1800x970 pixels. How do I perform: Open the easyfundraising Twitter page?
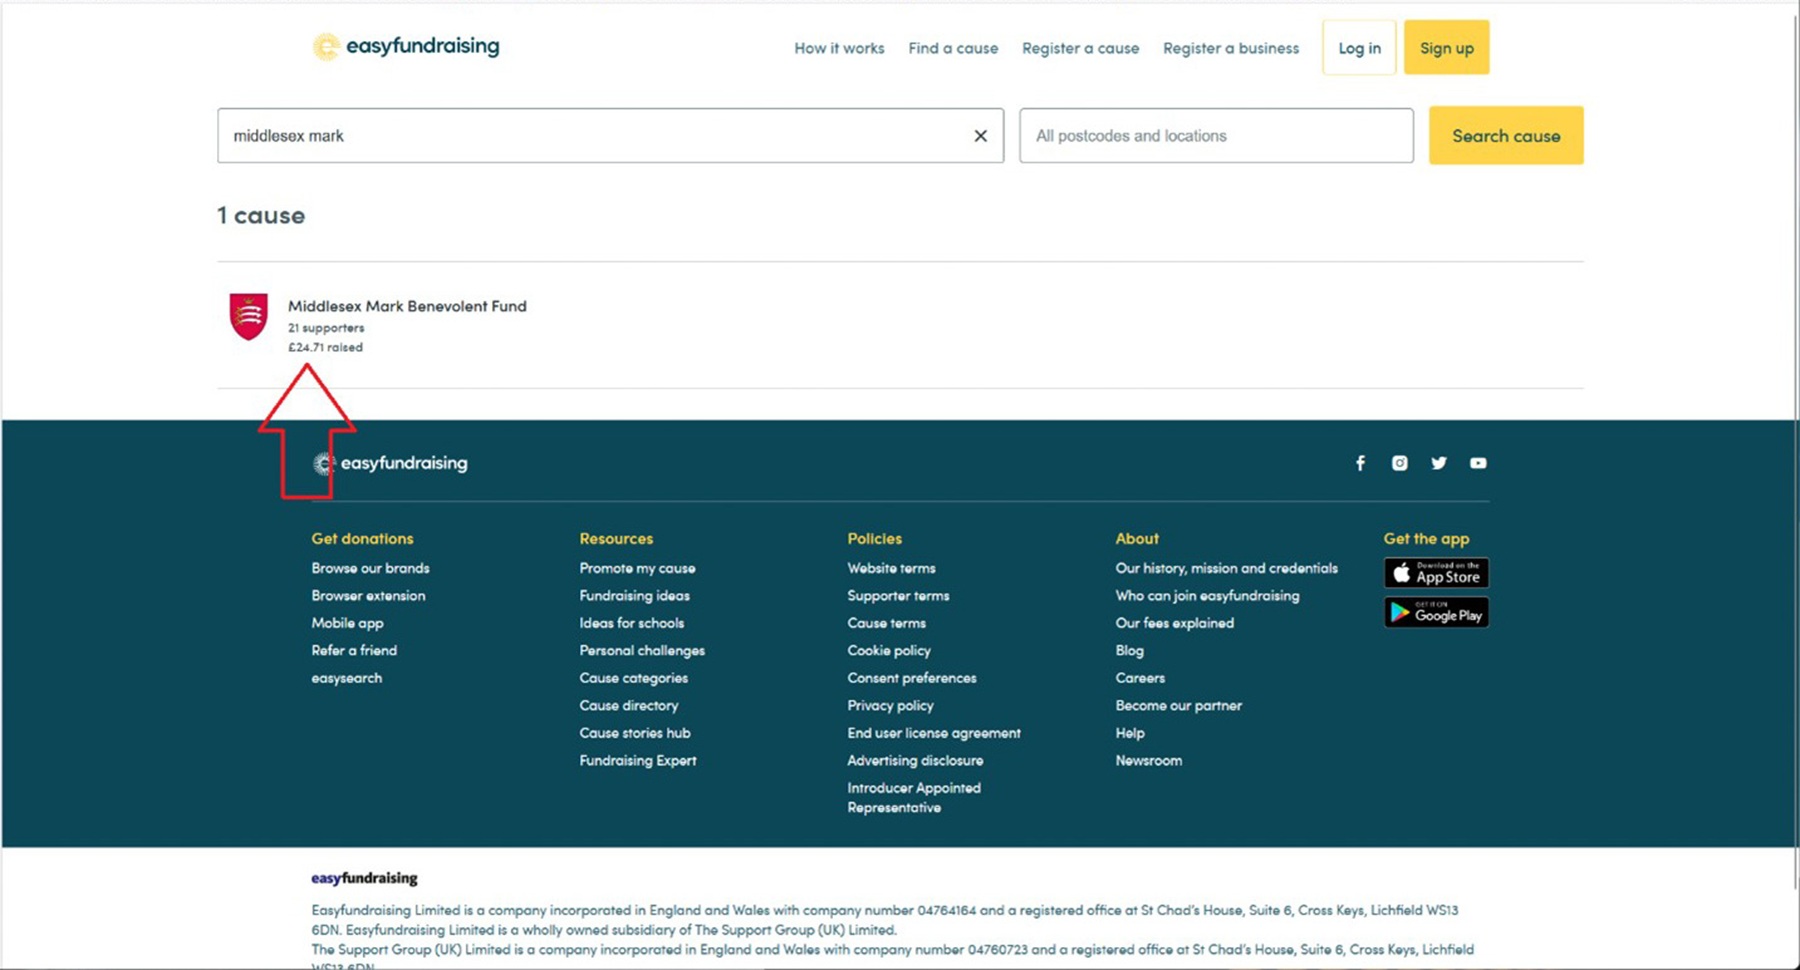coord(1438,463)
